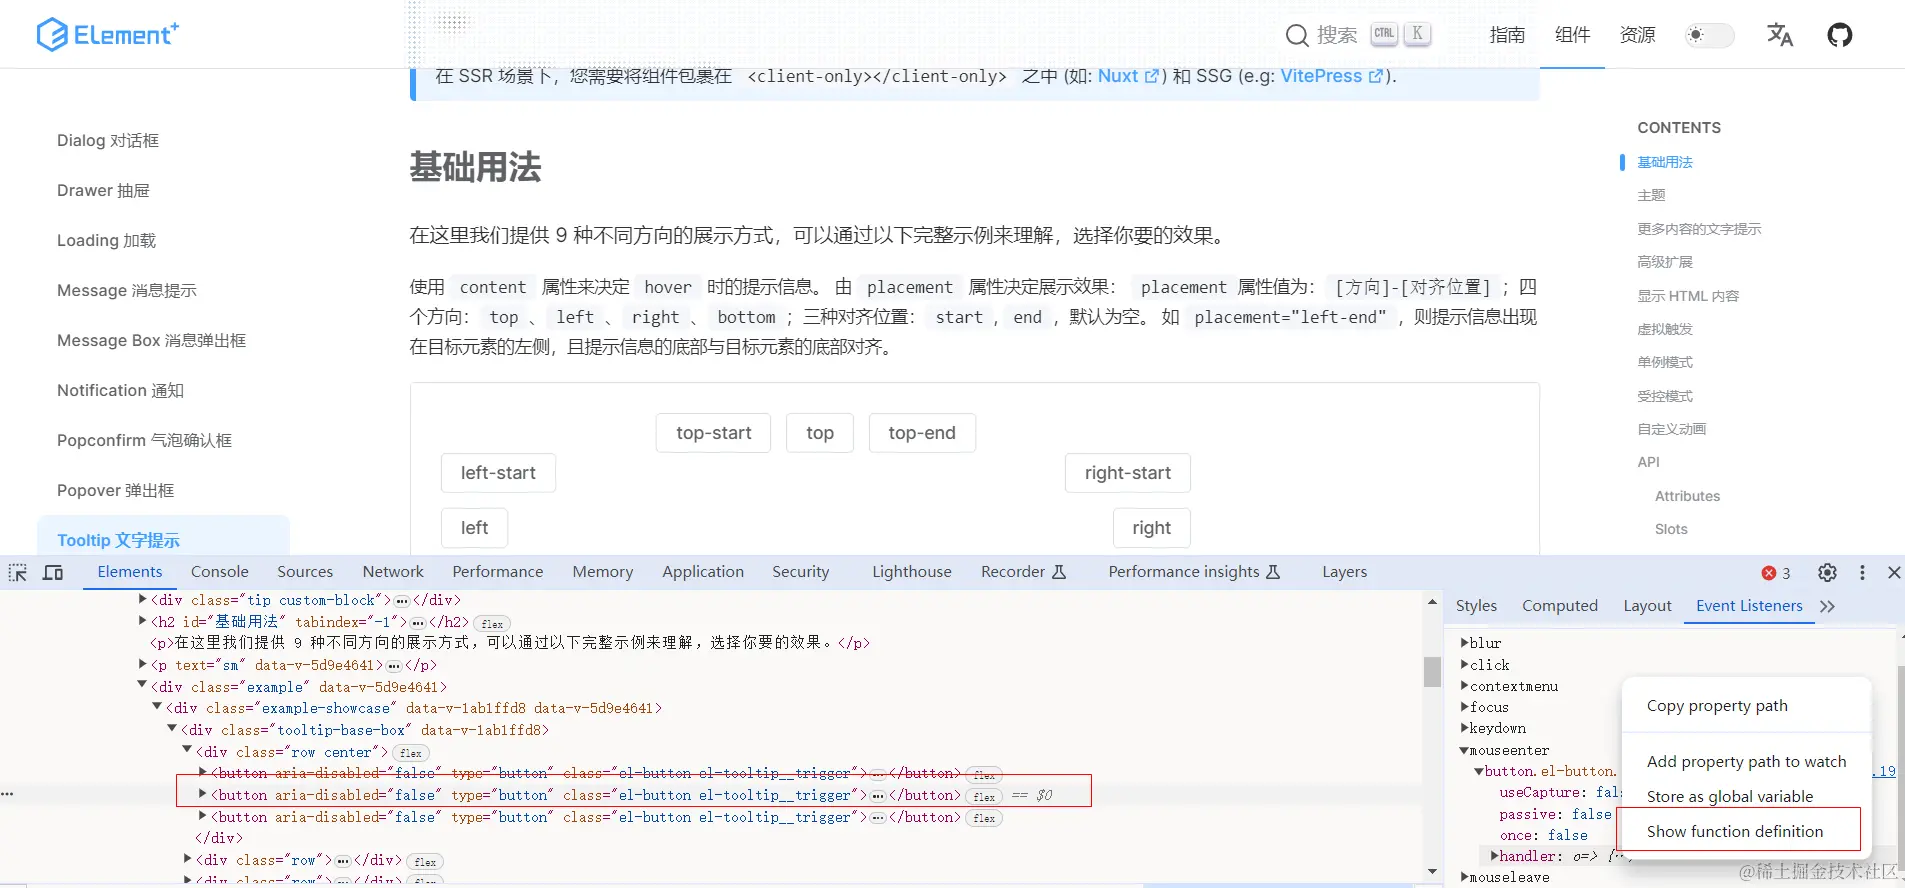The width and height of the screenshot is (1905, 888).
Task: Click the top-end tooltip button
Action: [922, 433]
